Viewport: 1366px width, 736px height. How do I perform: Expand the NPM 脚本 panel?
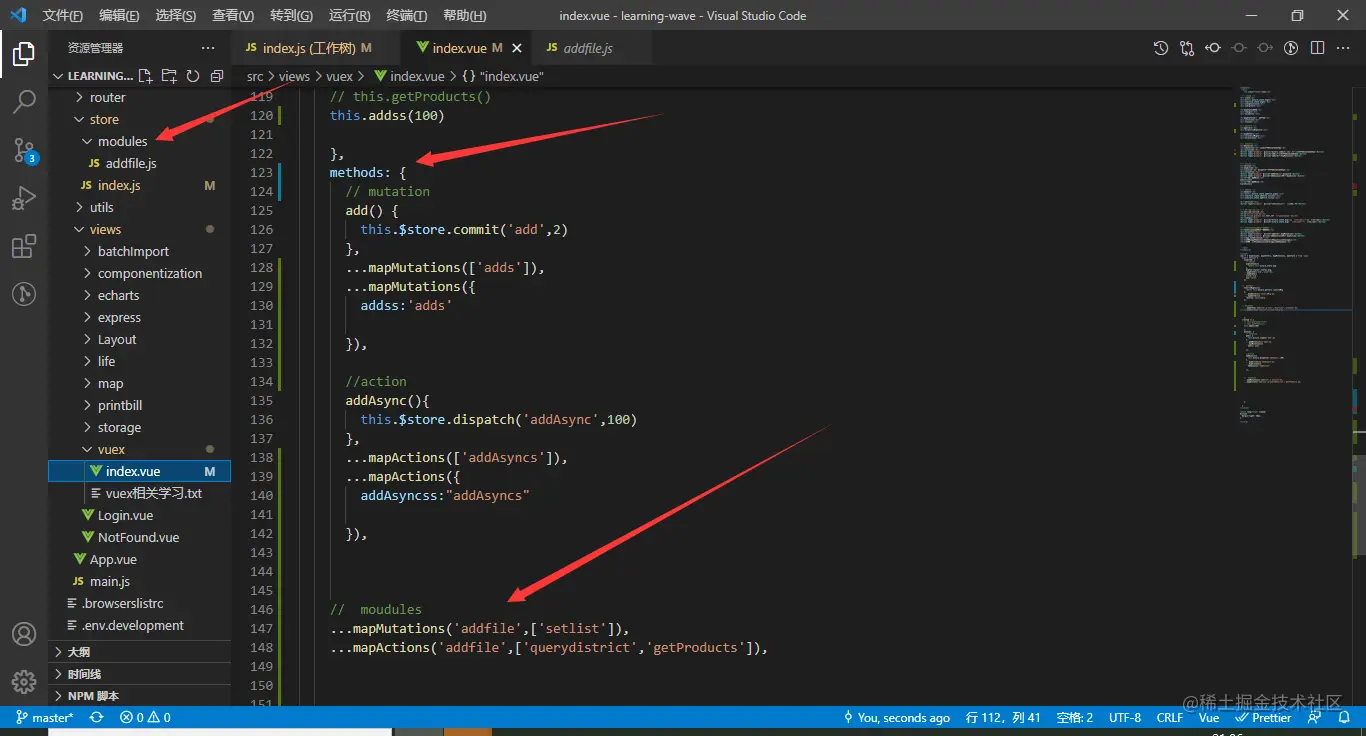tap(140, 696)
